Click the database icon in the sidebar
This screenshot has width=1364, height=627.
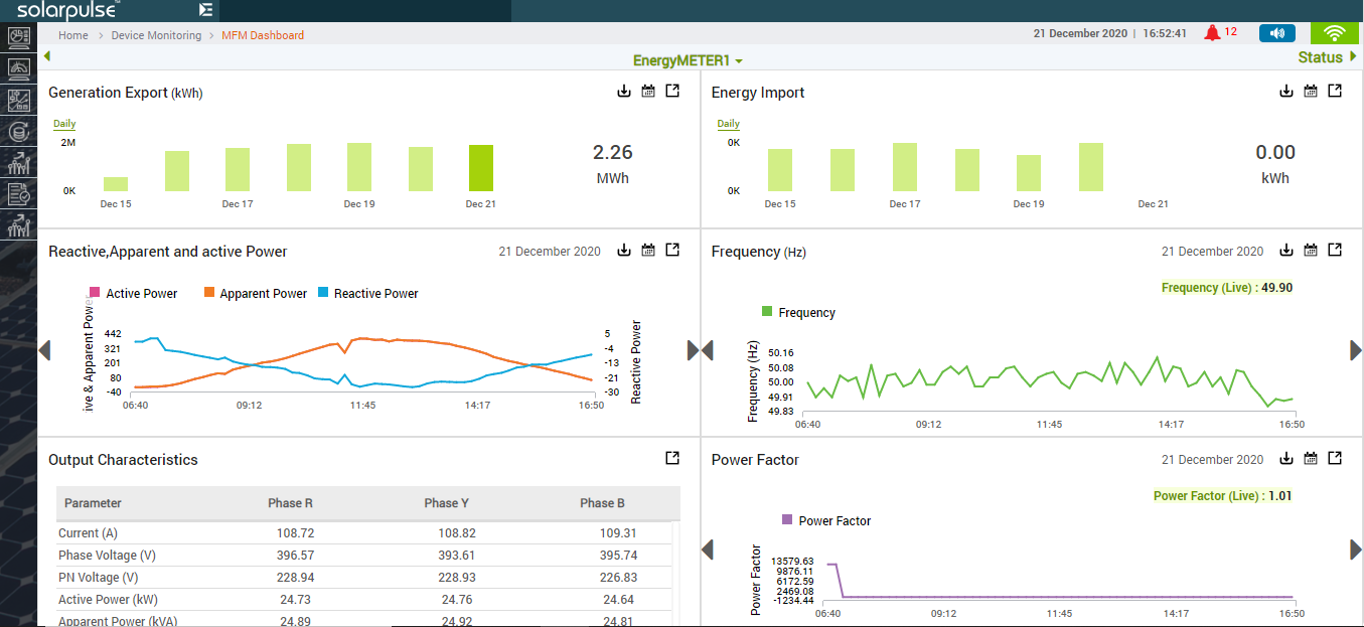[x=20, y=131]
